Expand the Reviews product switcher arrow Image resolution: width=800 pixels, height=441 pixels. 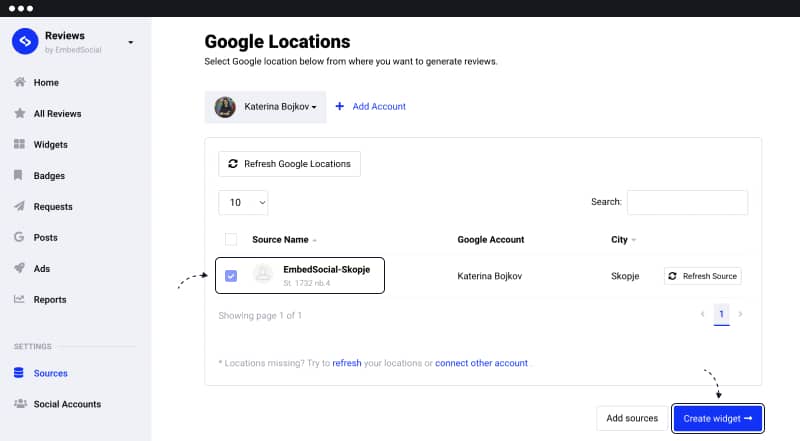[131, 42]
